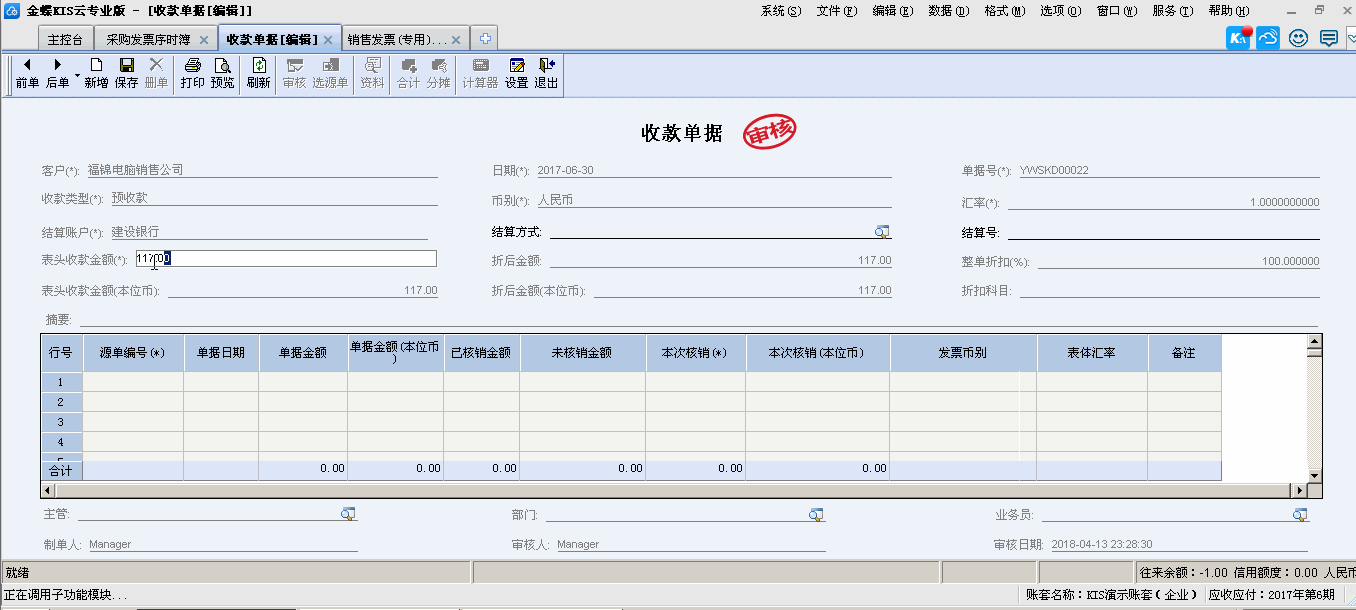Refresh the voucher with 刷新 icon
This screenshot has width=1356, height=610.
258,73
